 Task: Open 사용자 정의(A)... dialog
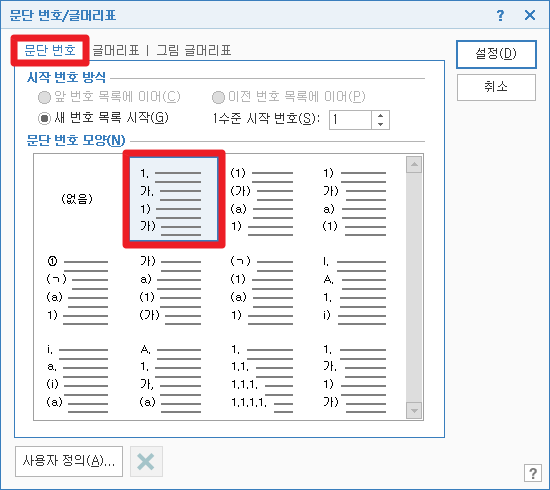click(69, 461)
